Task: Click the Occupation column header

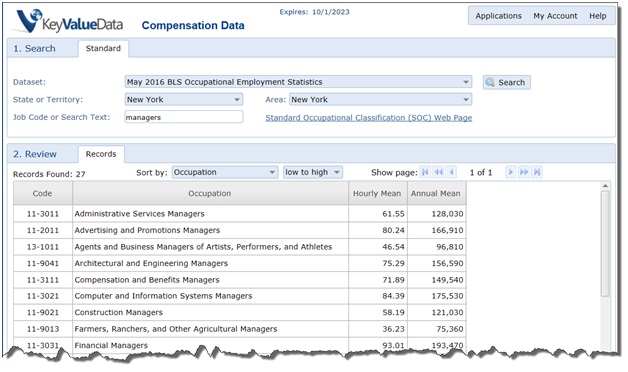Action: [x=210, y=193]
